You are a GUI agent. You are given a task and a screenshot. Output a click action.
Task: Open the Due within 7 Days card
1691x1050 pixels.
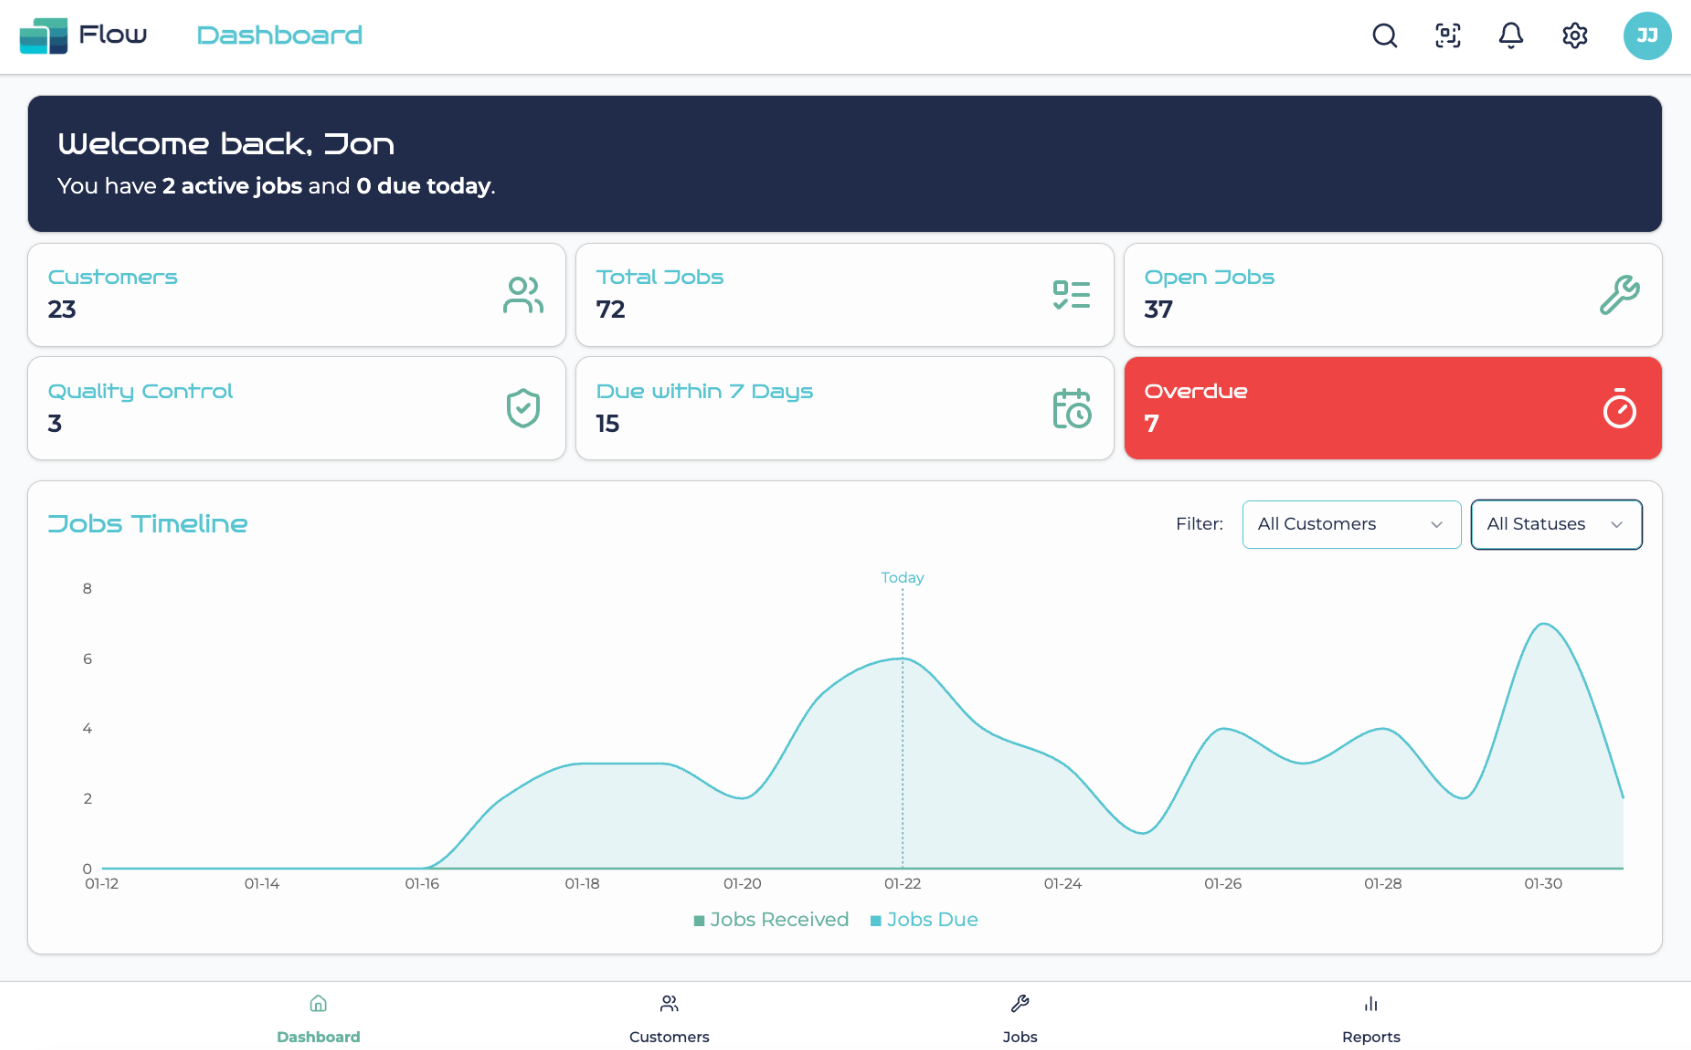click(844, 409)
